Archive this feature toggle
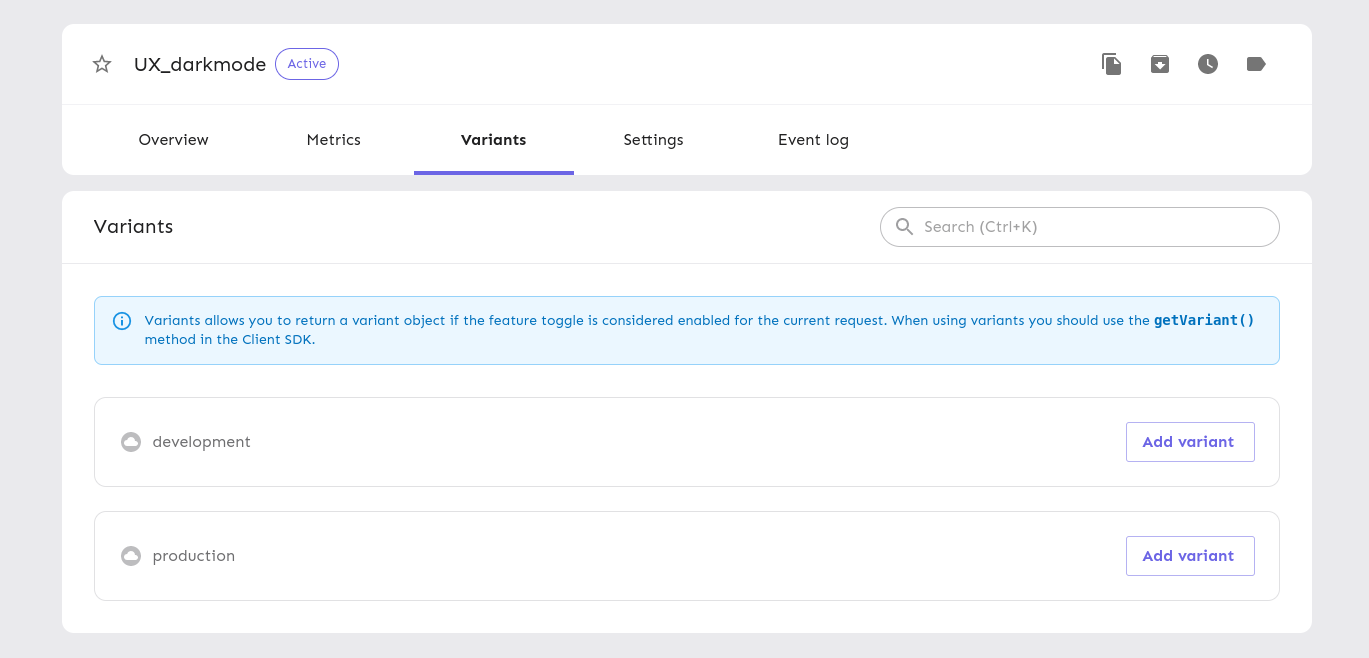1369x658 pixels. [1160, 65]
